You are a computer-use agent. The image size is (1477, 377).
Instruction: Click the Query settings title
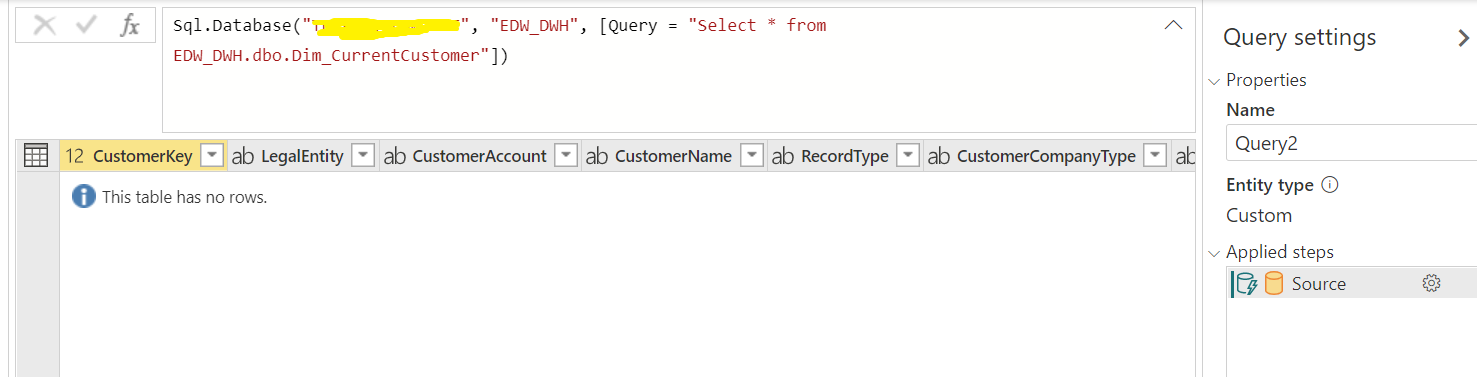point(1299,38)
